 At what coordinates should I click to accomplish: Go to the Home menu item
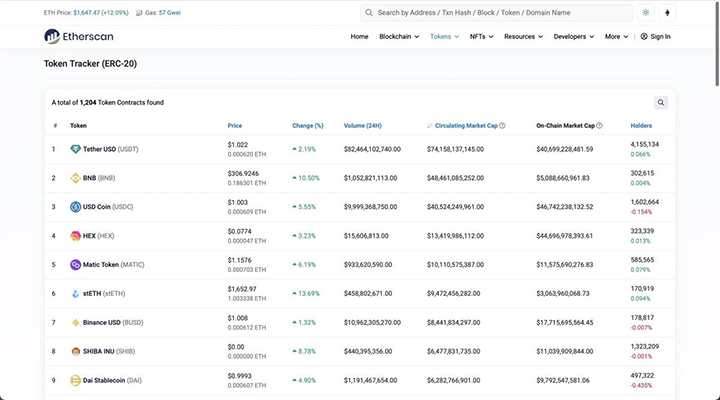[x=359, y=37]
